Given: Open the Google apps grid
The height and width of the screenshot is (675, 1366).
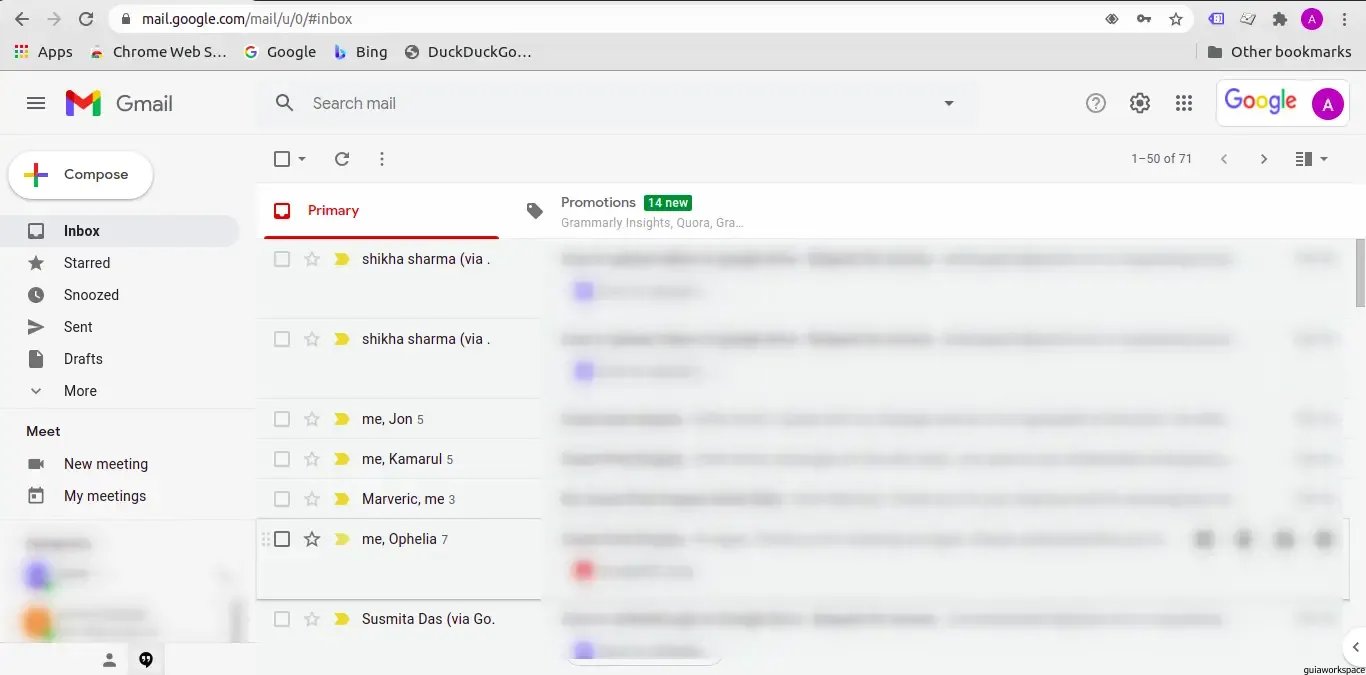Looking at the screenshot, I should coord(1184,103).
